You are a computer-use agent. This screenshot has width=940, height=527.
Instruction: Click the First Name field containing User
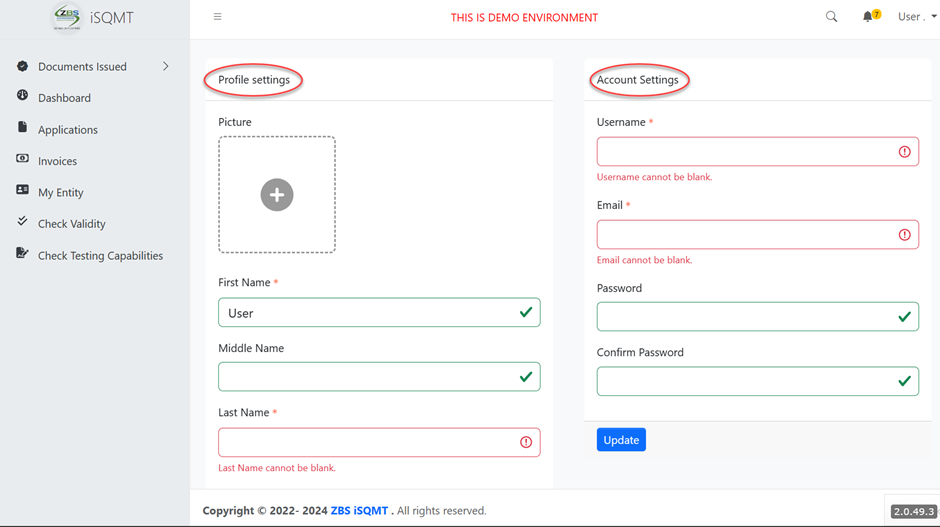pos(367,313)
